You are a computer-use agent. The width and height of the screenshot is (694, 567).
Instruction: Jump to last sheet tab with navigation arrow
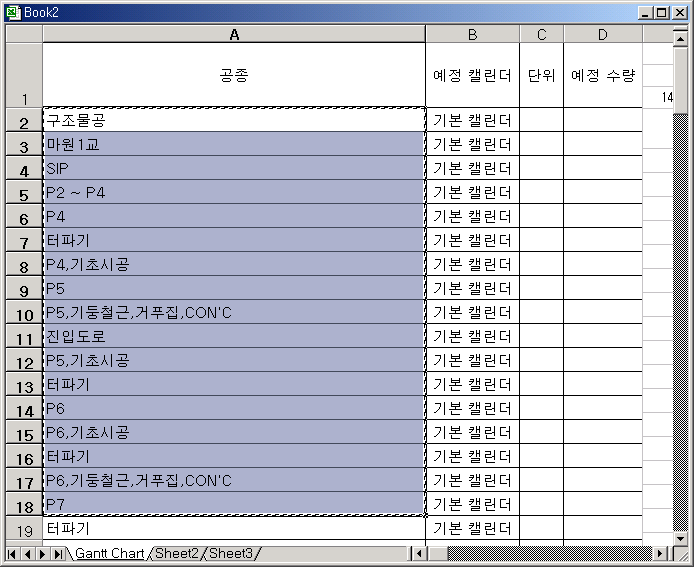[x=58, y=553]
